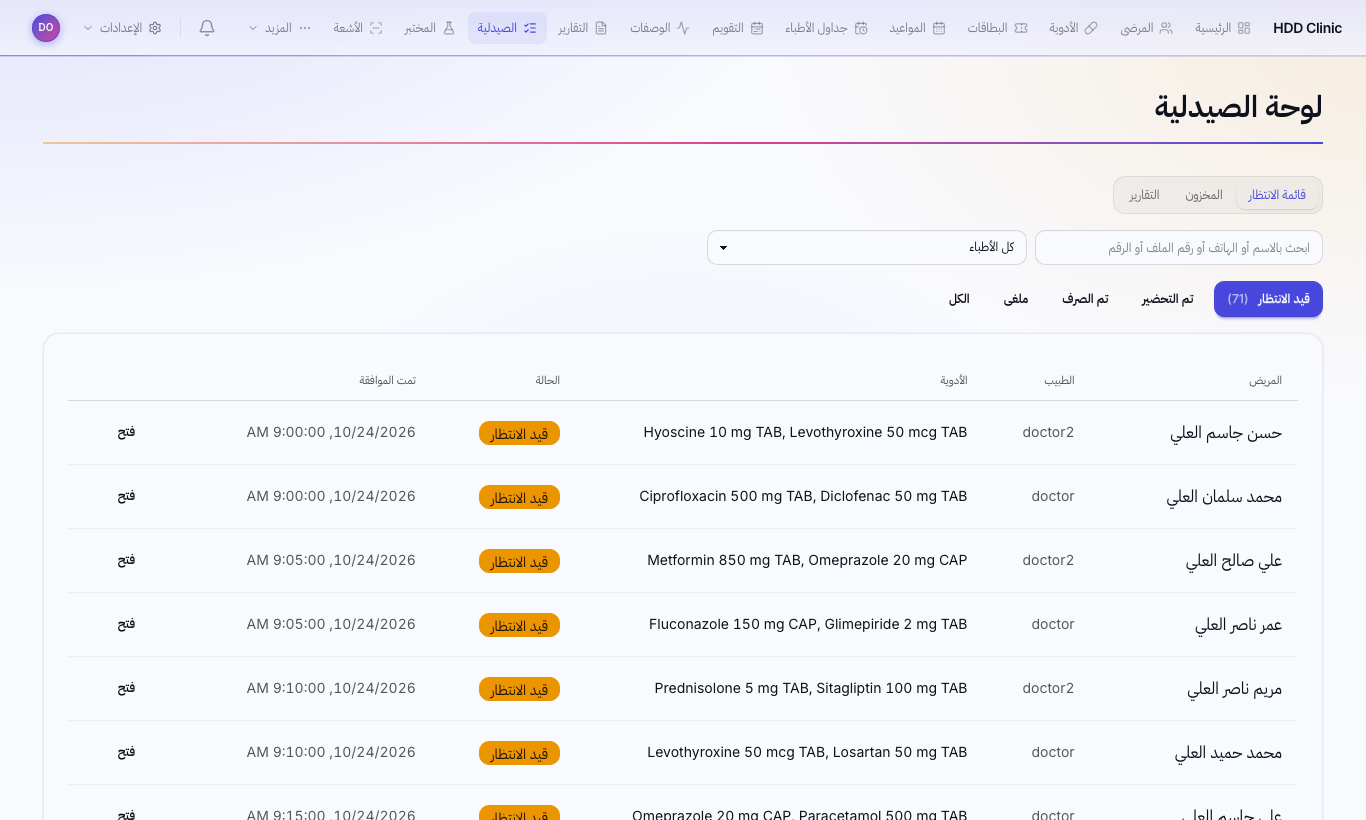Select the تم التحضير status filter
Viewport: 1366px width, 820px height.
pos(1168,299)
